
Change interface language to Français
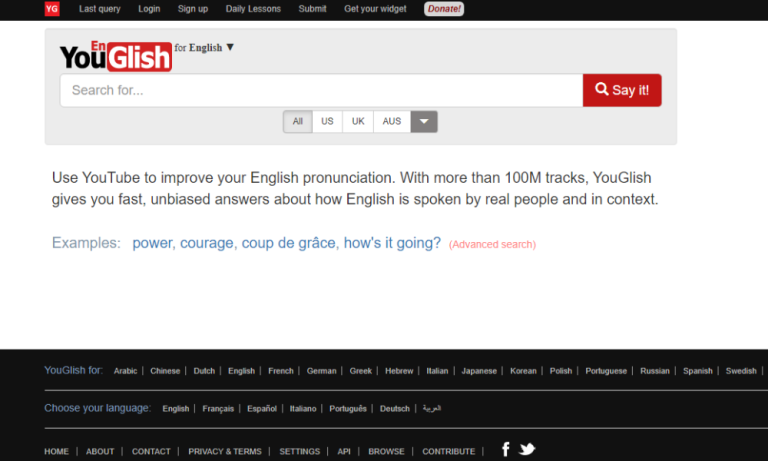coord(218,409)
